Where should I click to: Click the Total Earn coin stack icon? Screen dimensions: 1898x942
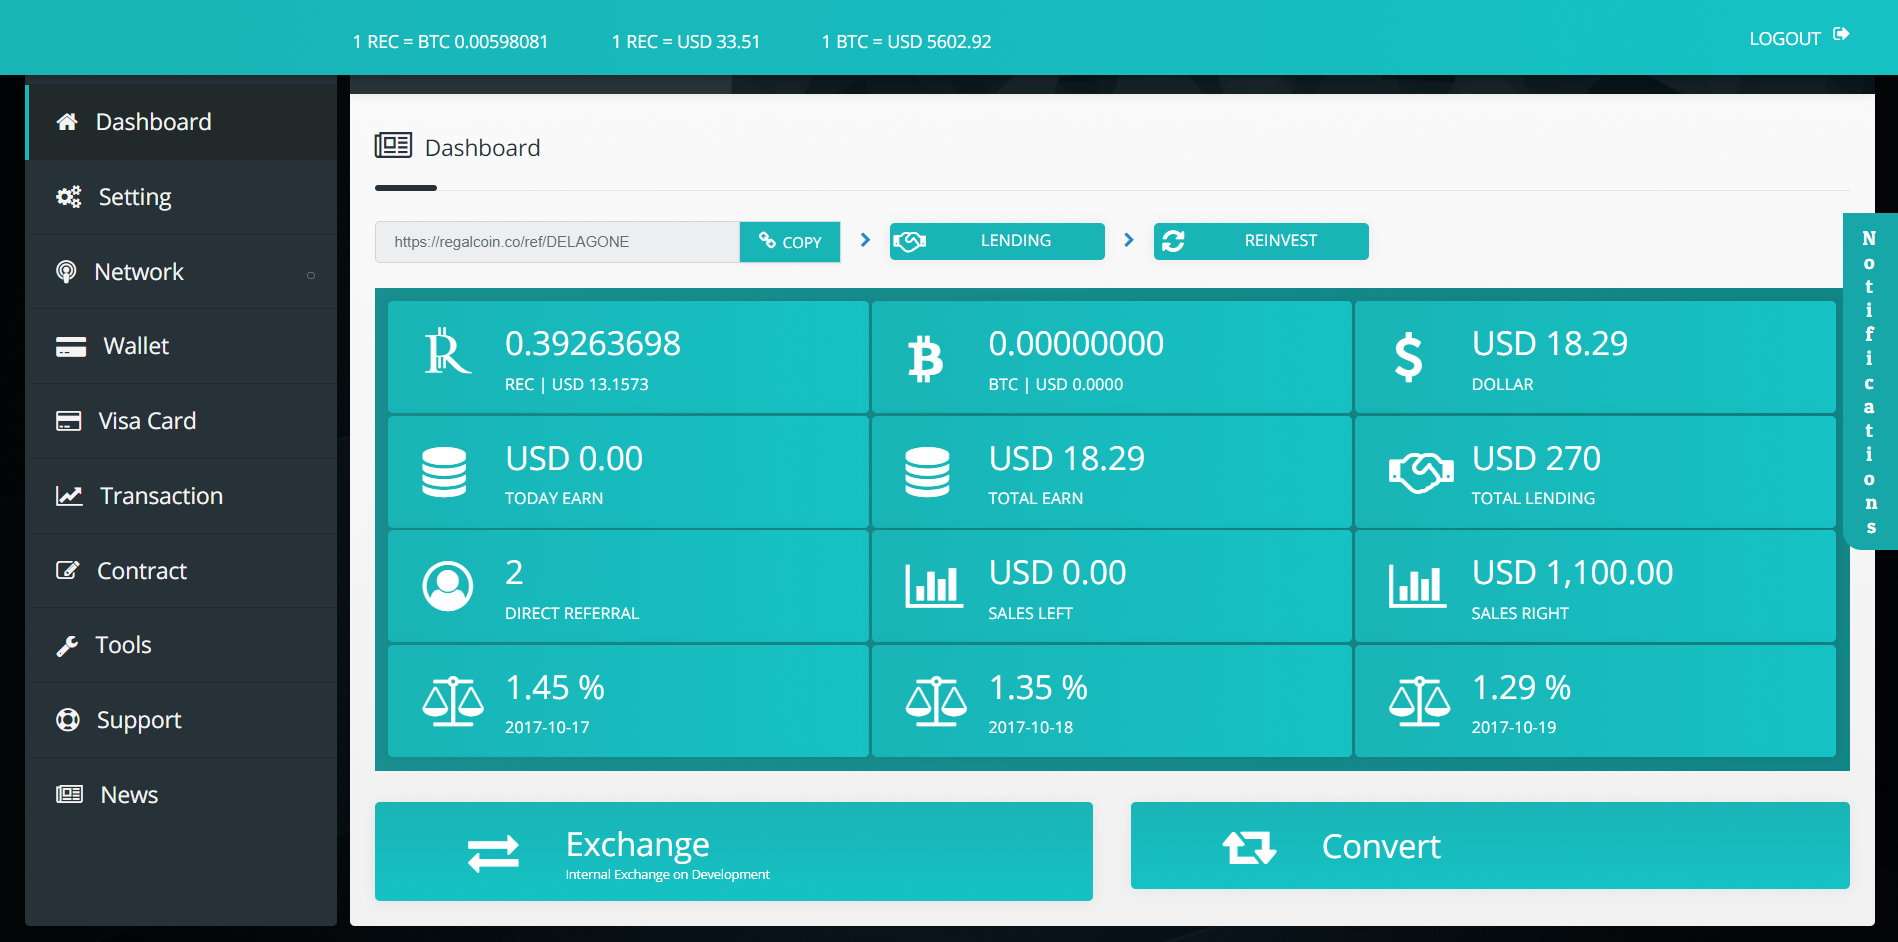pos(927,472)
